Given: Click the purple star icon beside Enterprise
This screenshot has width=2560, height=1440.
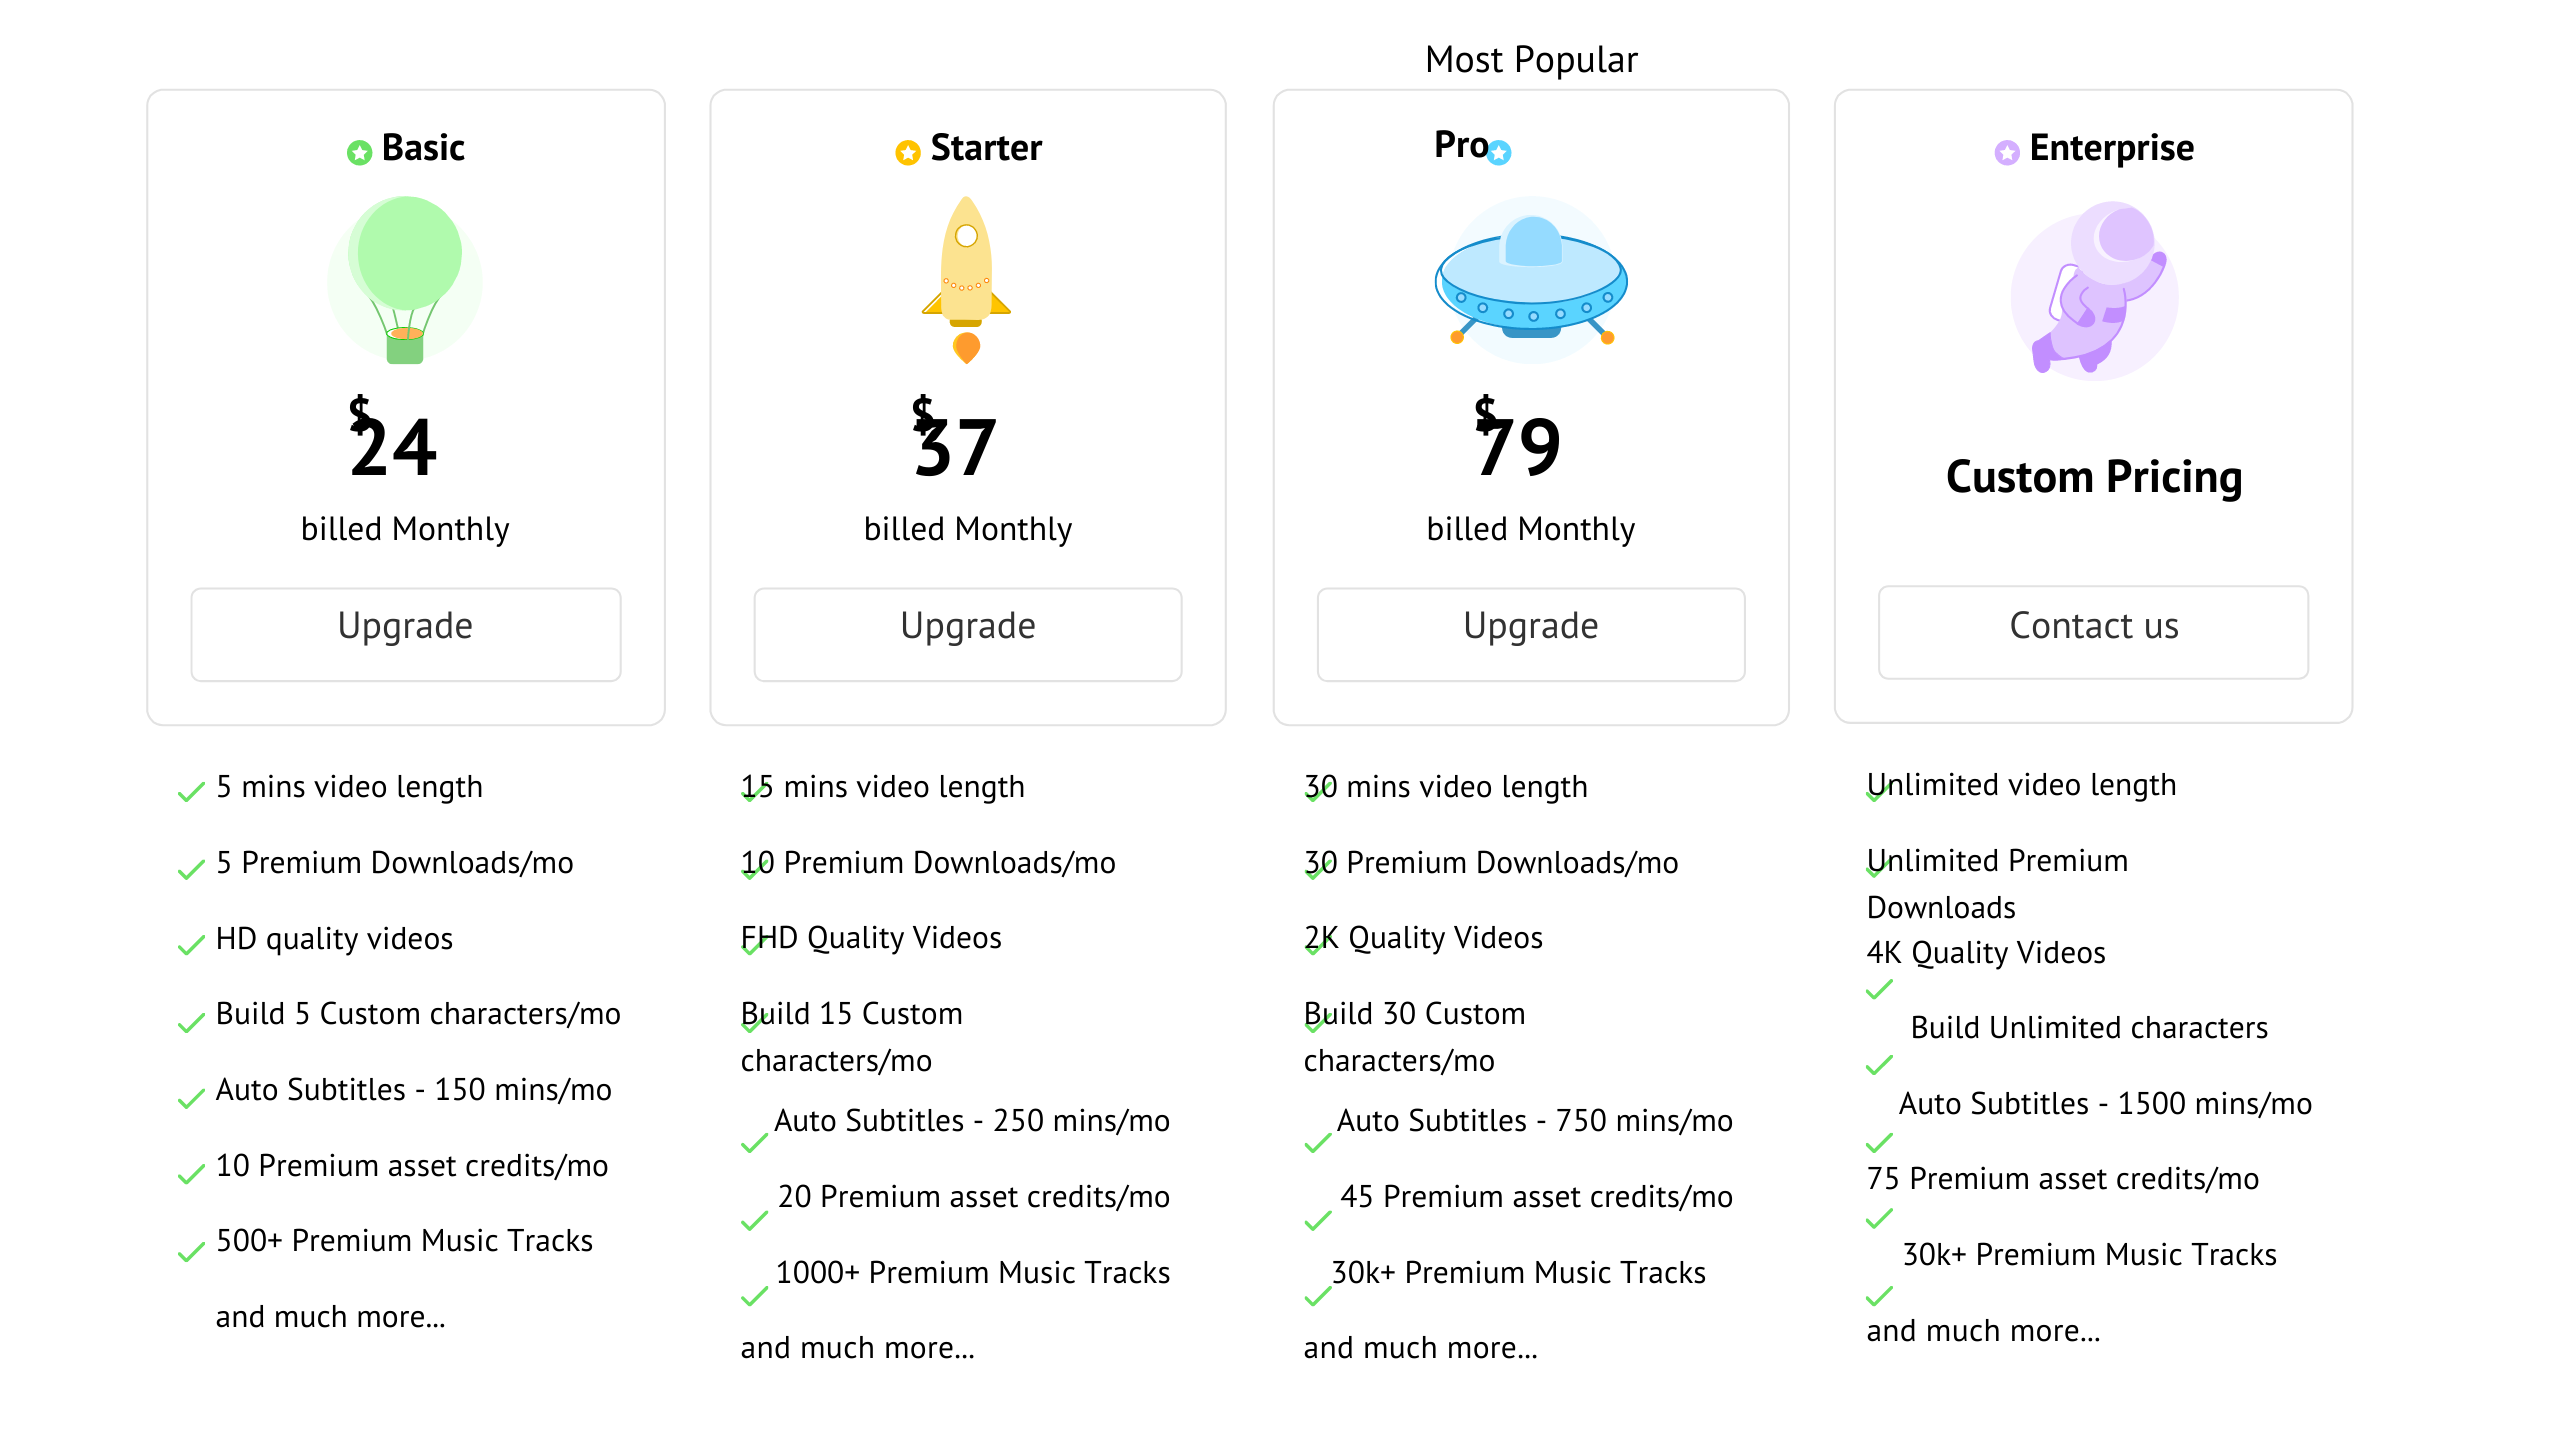Looking at the screenshot, I should 2006,152.
